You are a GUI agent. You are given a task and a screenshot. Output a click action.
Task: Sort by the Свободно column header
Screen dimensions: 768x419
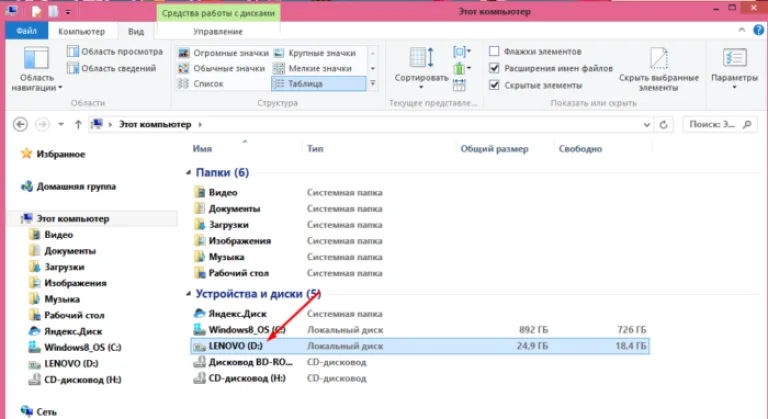pos(580,148)
